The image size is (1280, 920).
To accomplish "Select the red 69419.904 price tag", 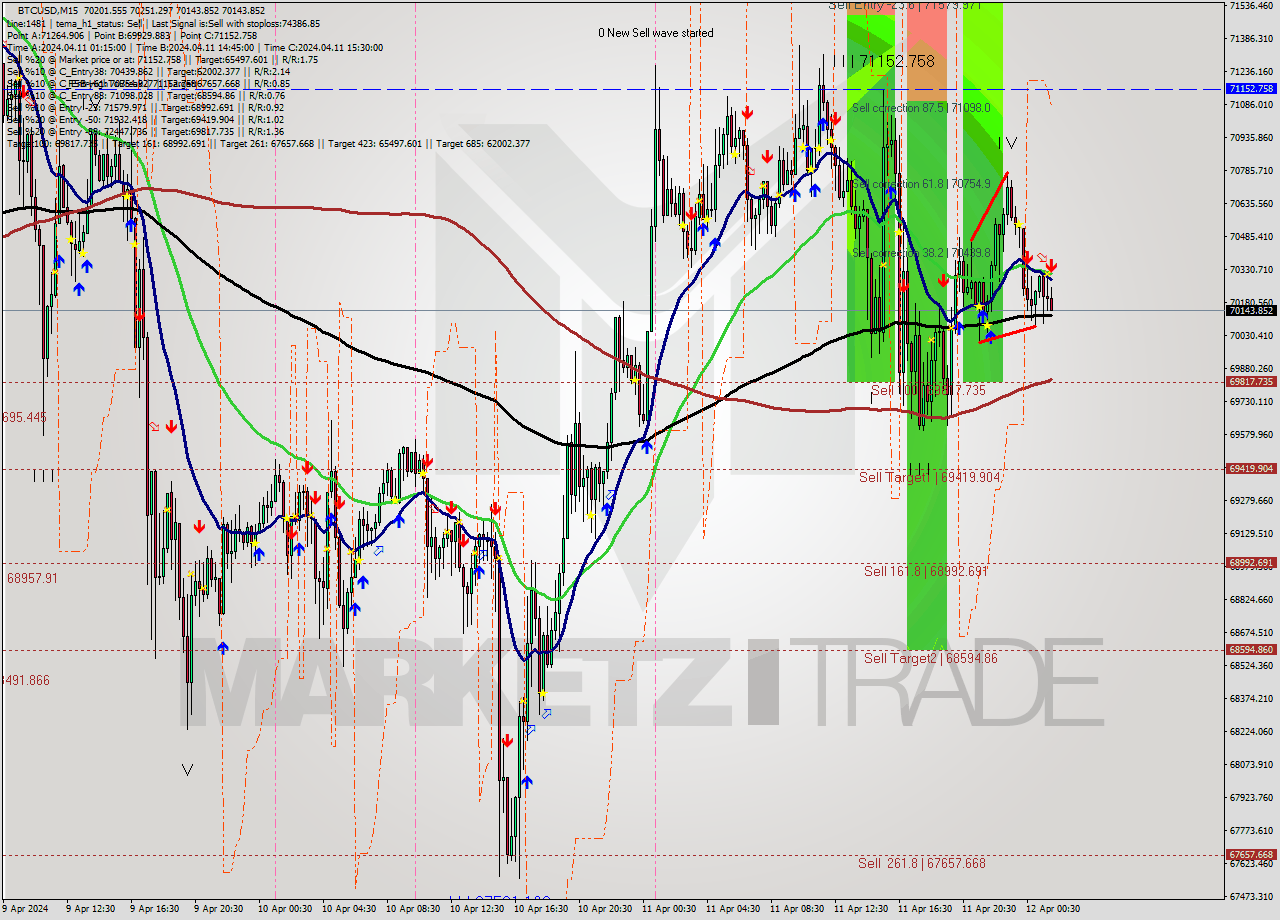I will (x=1251, y=468).
